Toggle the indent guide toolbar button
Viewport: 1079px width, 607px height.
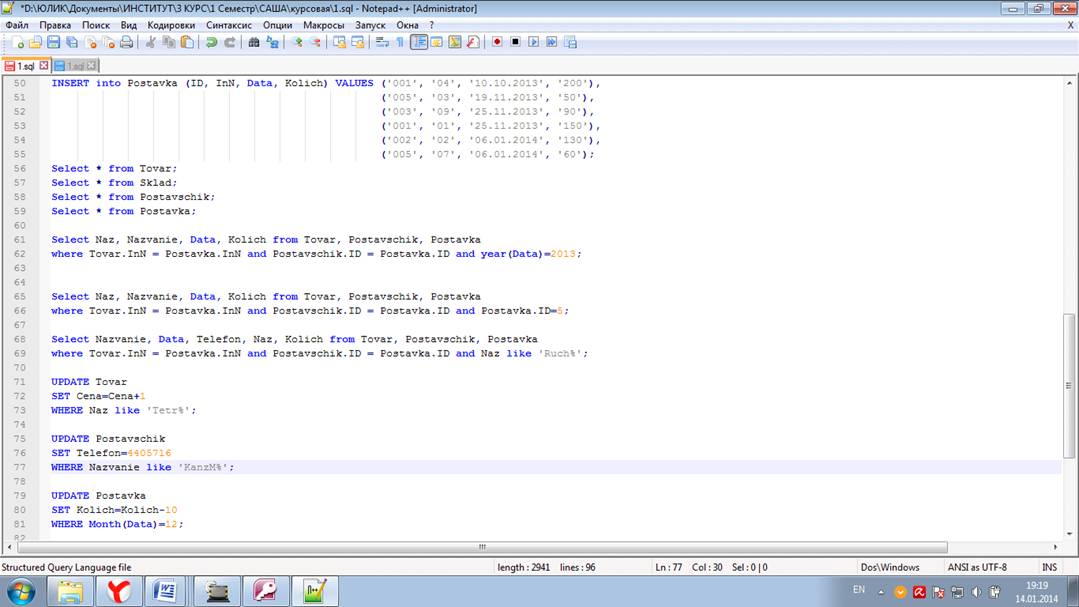pyautogui.click(x=419, y=42)
